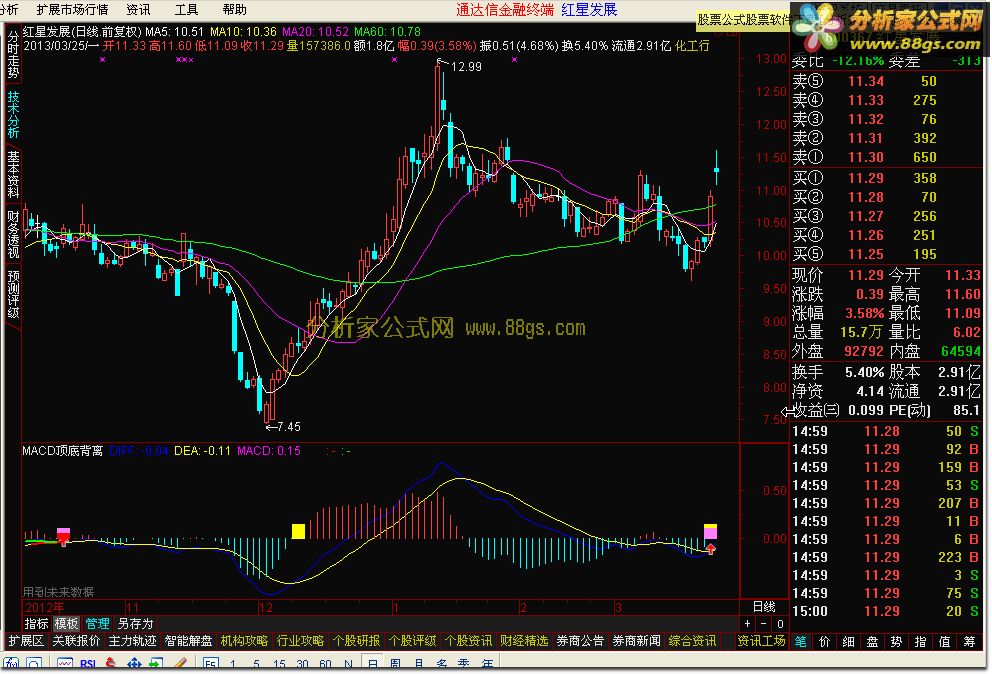Open the 帮助 menu
The width and height of the screenshot is (992, 674).
point(235,9)
